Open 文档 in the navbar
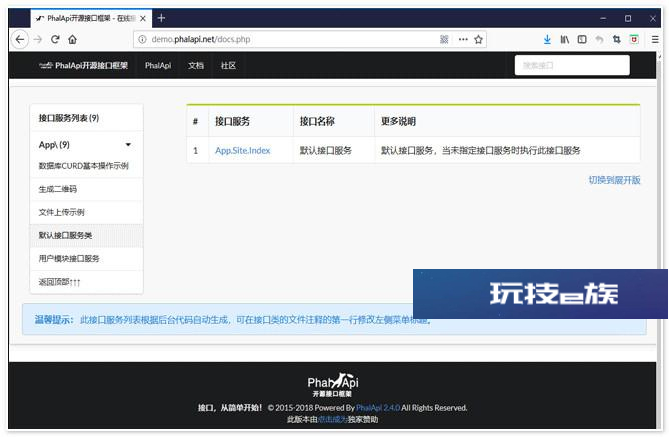The height and width of the screenshot is (437, 669). 196,65
